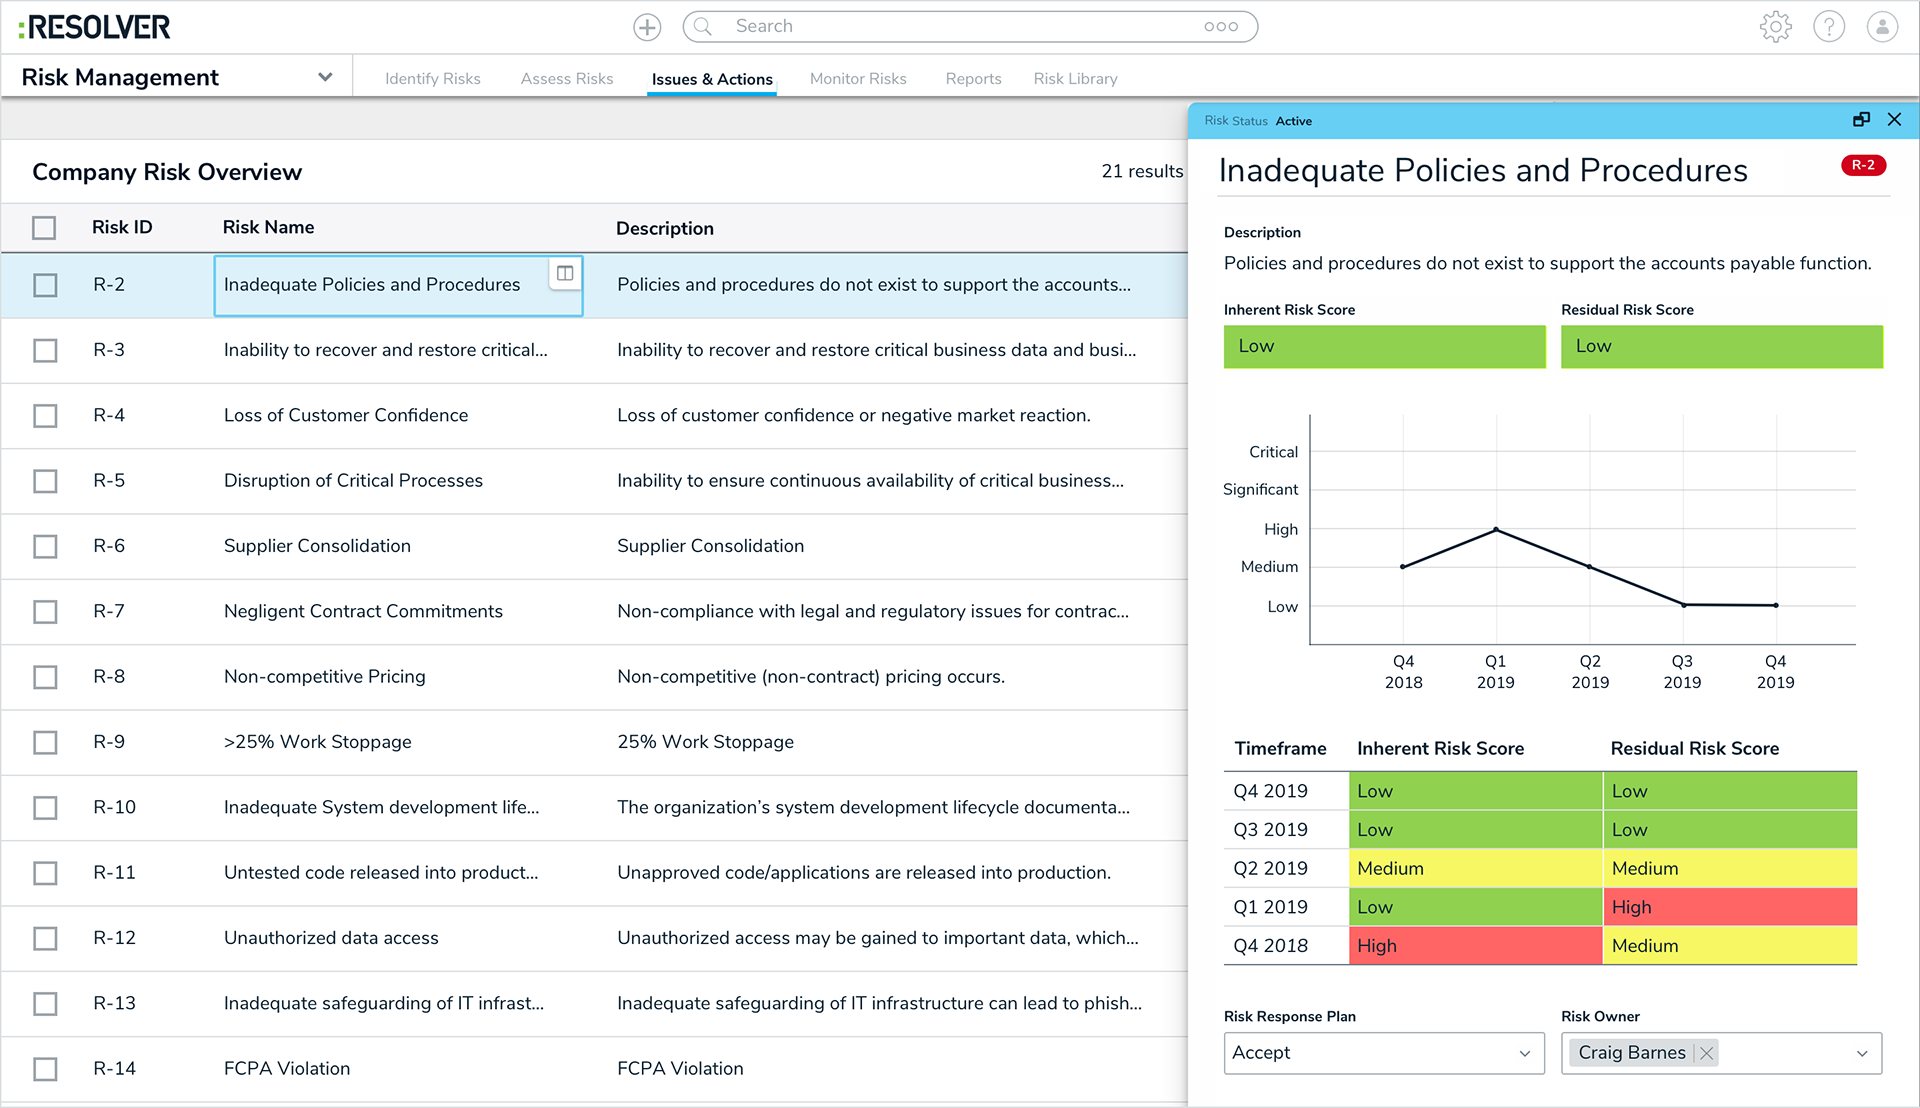Viewport: 1920px width, 1108px height.
Task: Click the plus create-new icon
Action: (647, 27)
